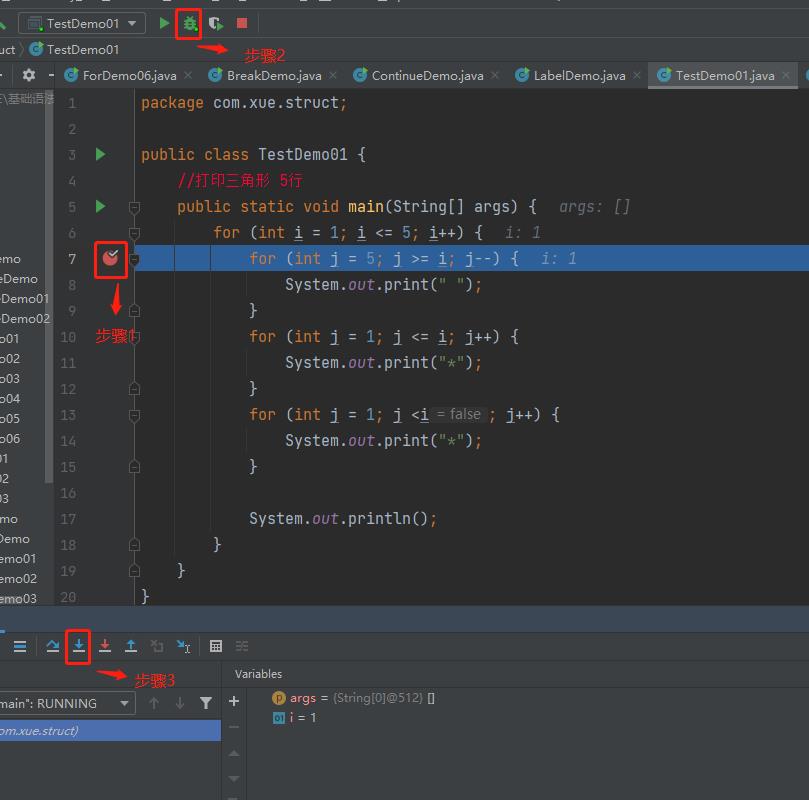Collapse project panel with the minus icon
809x800 pixels.
point(51,75)
